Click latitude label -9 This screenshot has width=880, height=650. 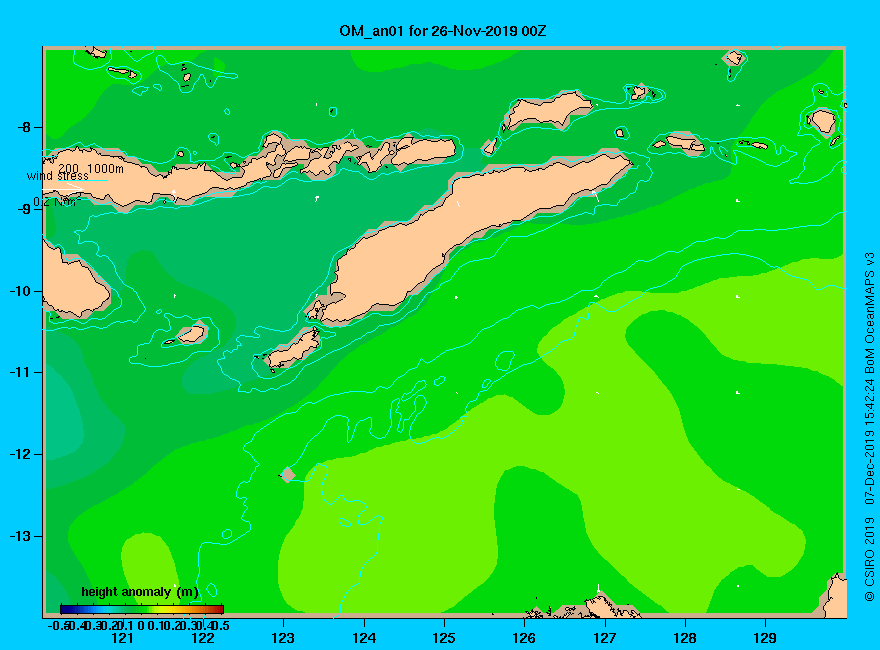[25, 209]
